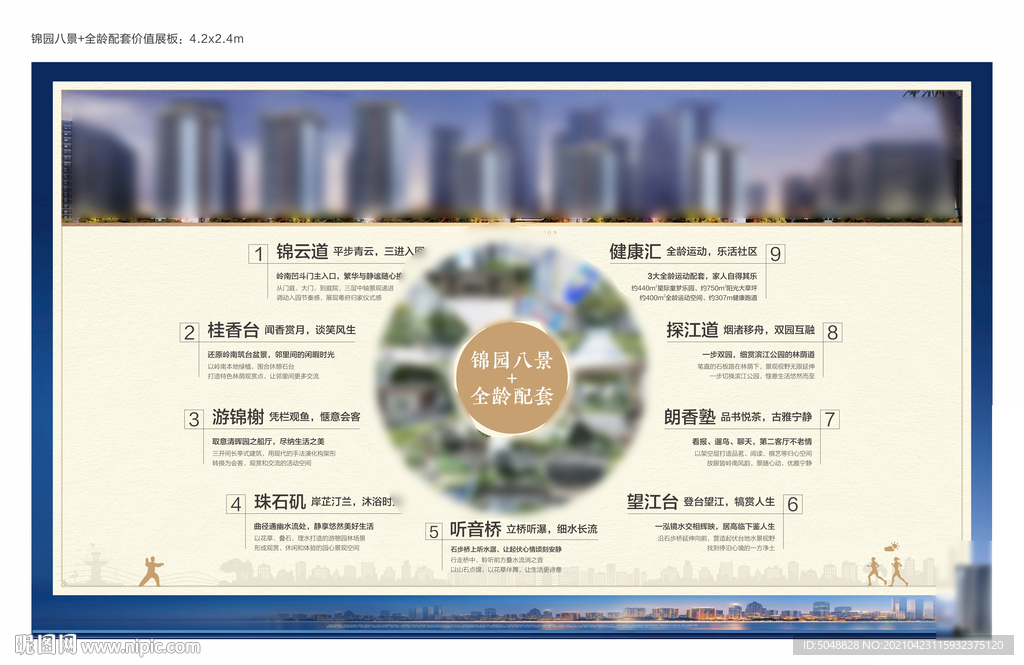
Task: Click the blurred circular garden photo collage
Action: 512,378
